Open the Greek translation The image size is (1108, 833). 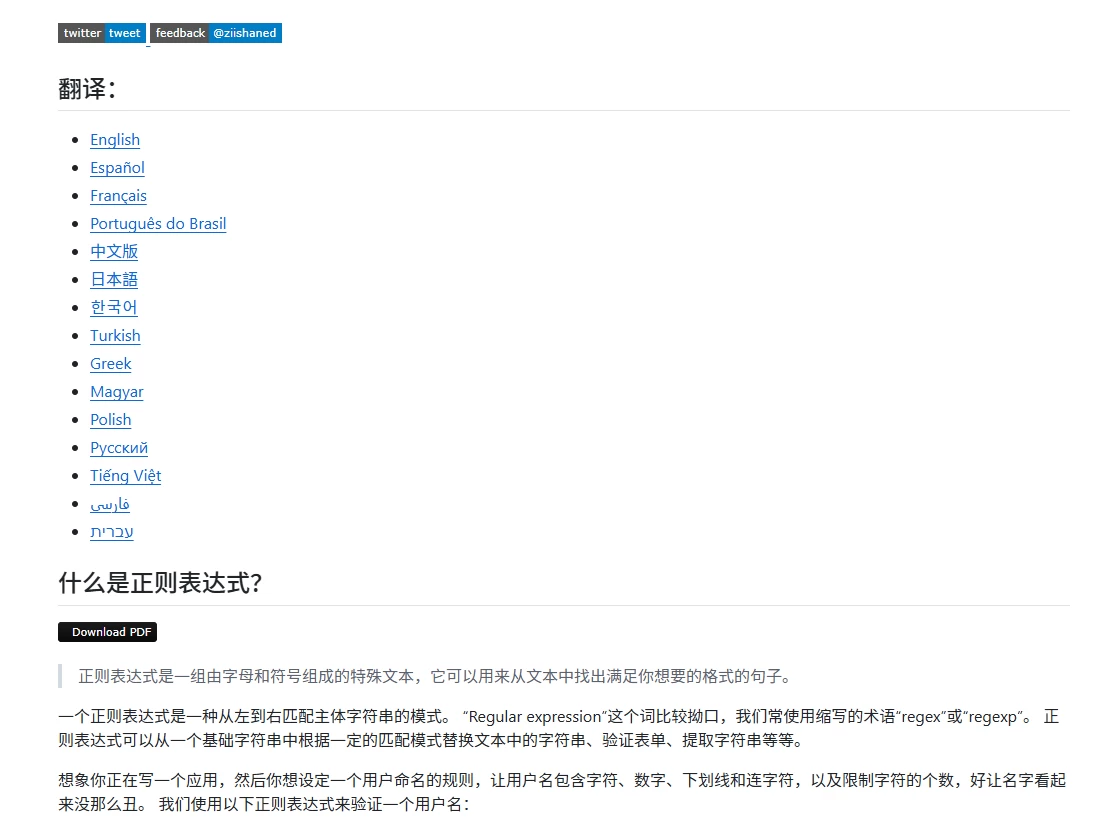click(x=110, y=363)
